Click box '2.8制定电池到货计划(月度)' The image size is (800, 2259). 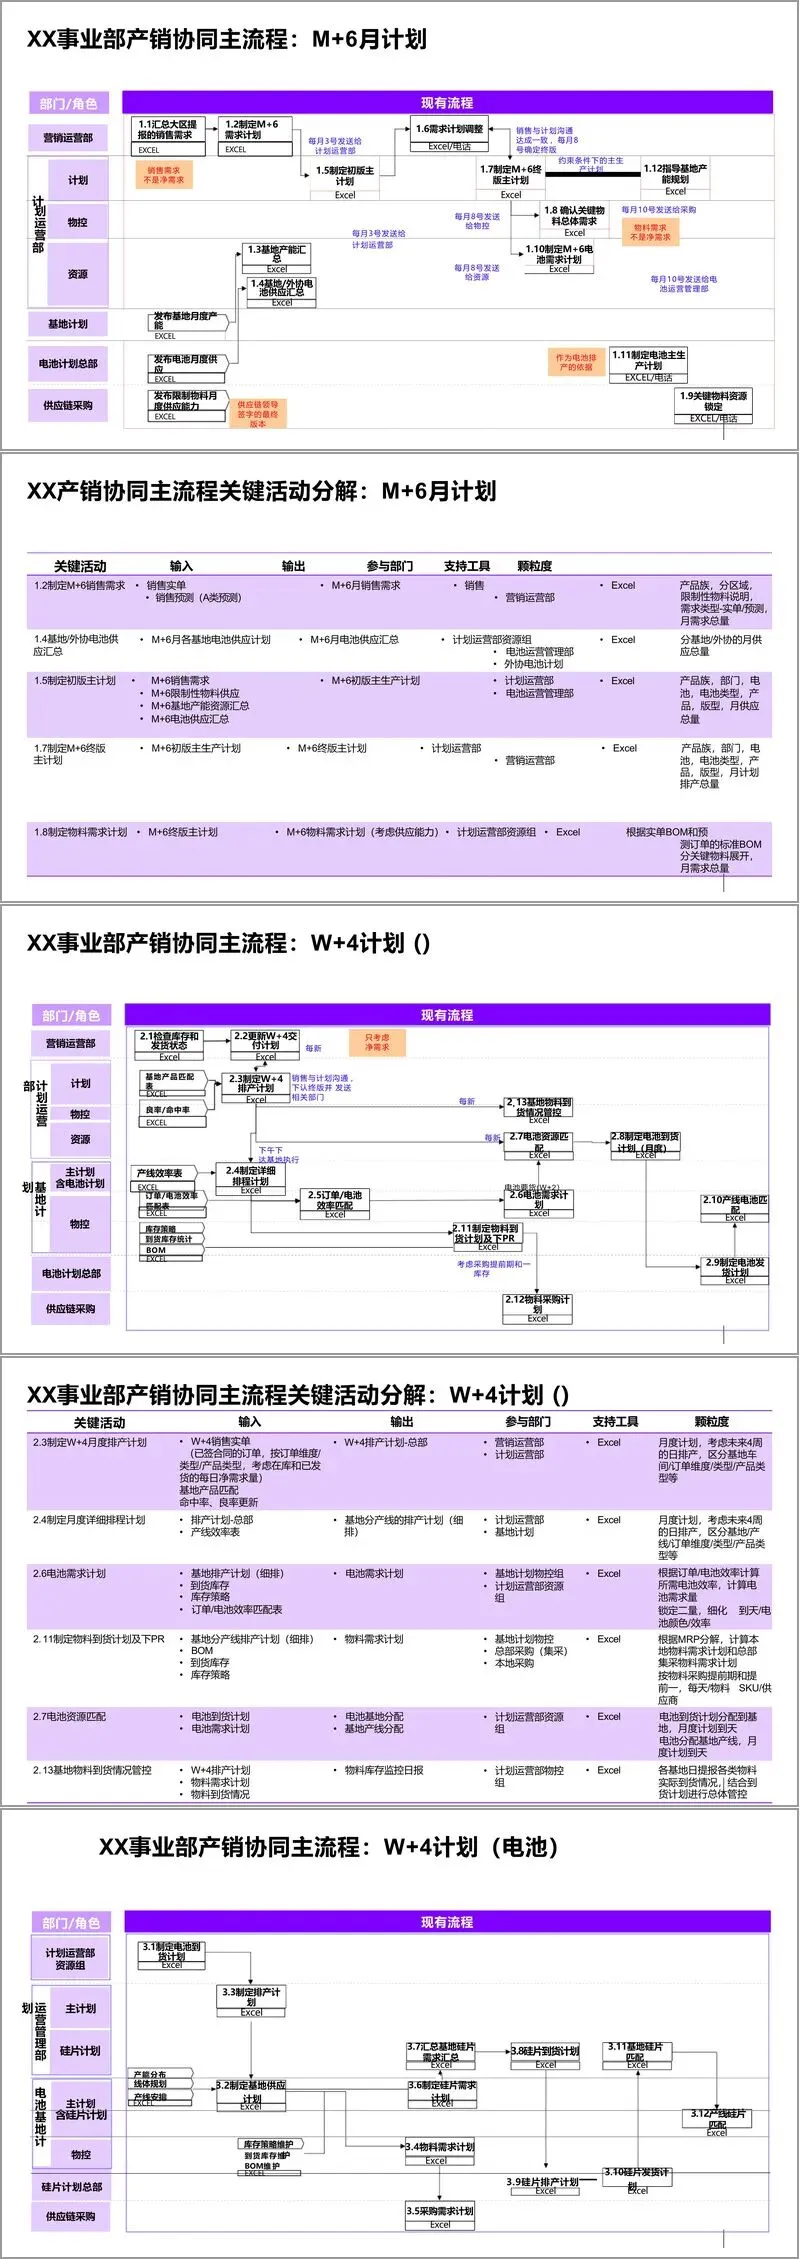click(x=646, y=1145)
